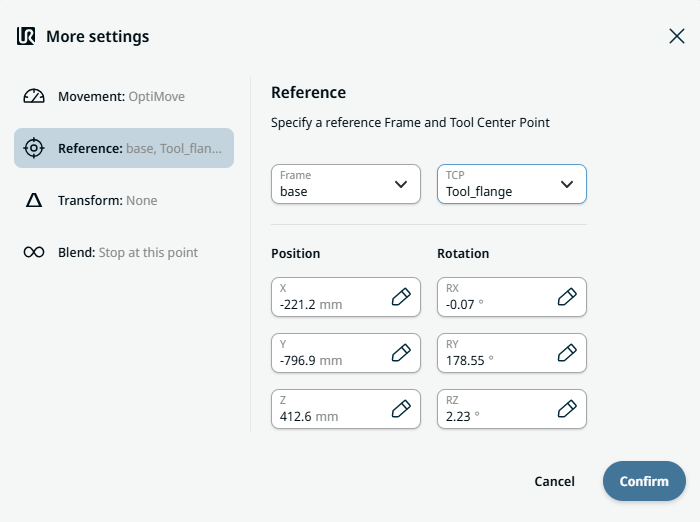Select Blend: Stop at this point
The height and width of the screenshot is (522, 700).
pos(127,253)
